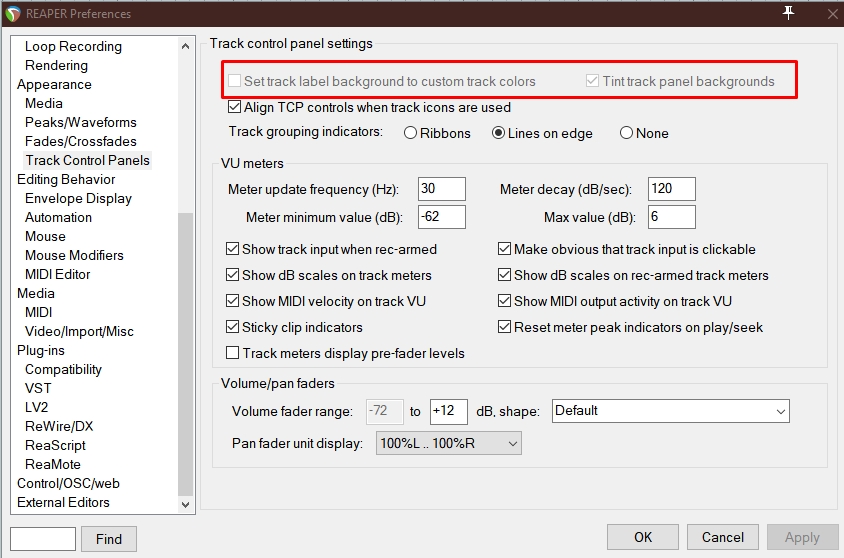Open LV2 plug-in preferences page

point(37,407)
